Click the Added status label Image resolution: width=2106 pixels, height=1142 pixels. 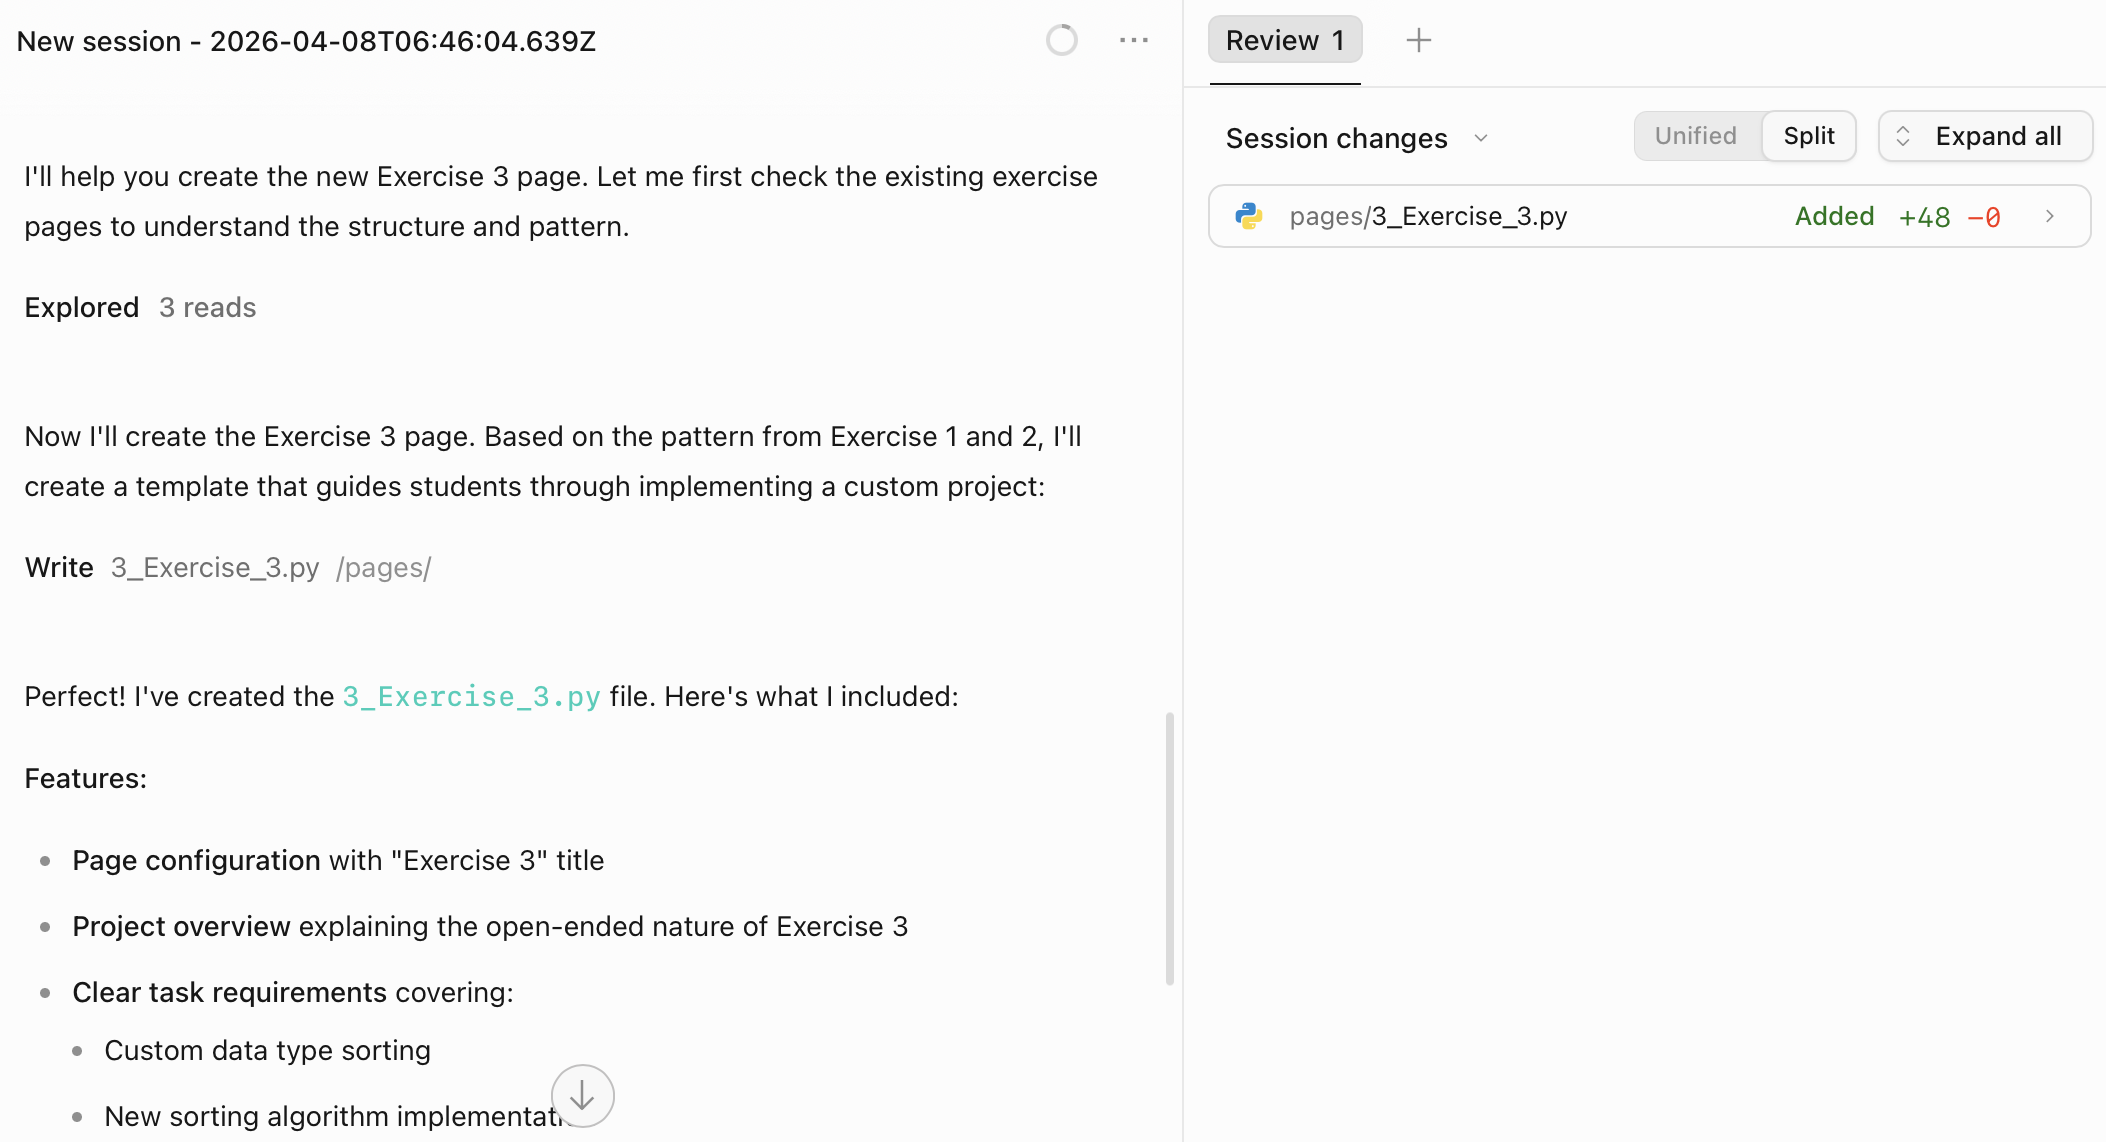[1834, 216]
